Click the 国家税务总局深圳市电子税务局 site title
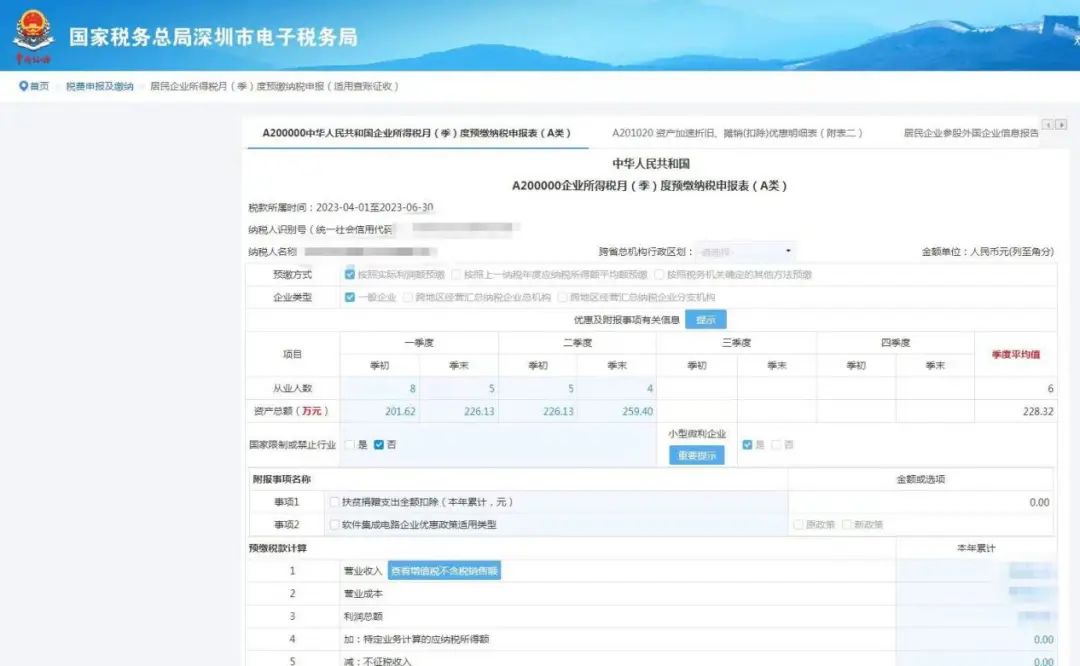 click(x=214, y=37)
